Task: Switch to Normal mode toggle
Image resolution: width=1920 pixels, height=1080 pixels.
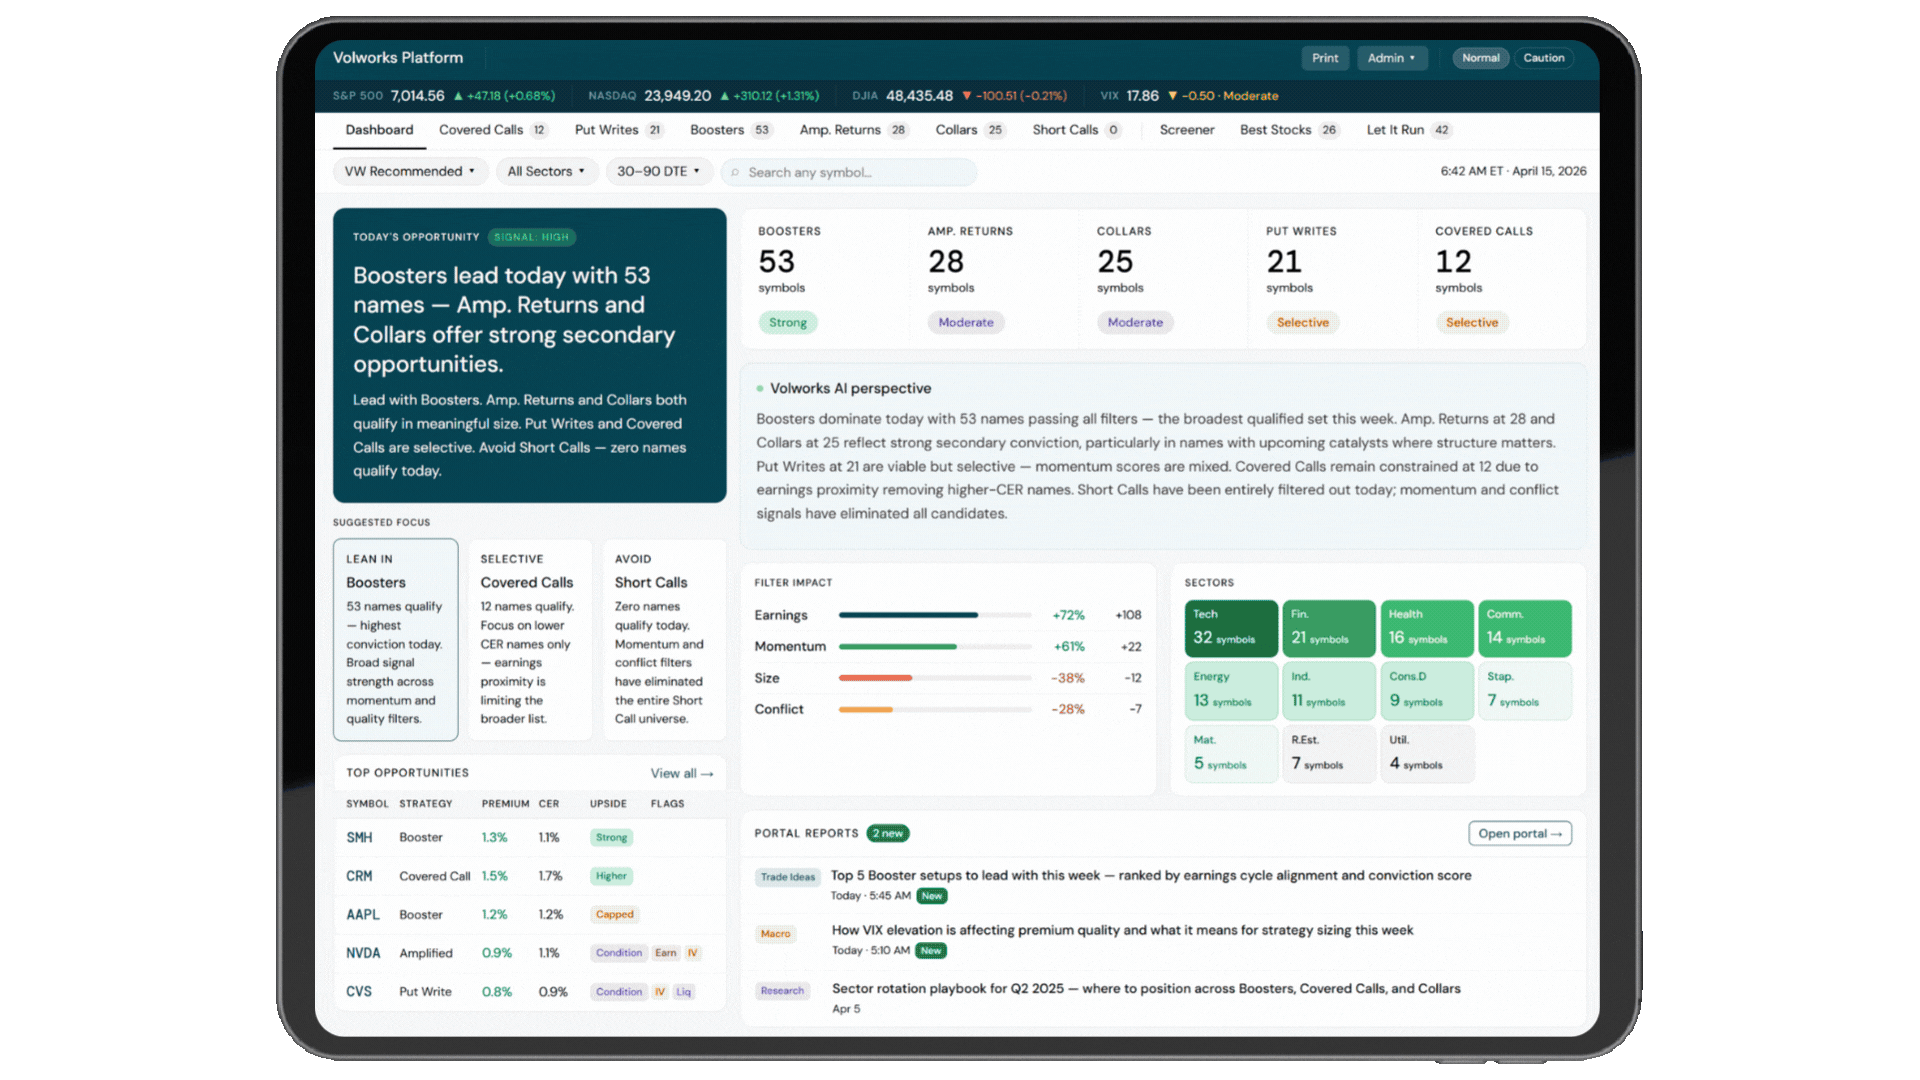Action: 1480,58
